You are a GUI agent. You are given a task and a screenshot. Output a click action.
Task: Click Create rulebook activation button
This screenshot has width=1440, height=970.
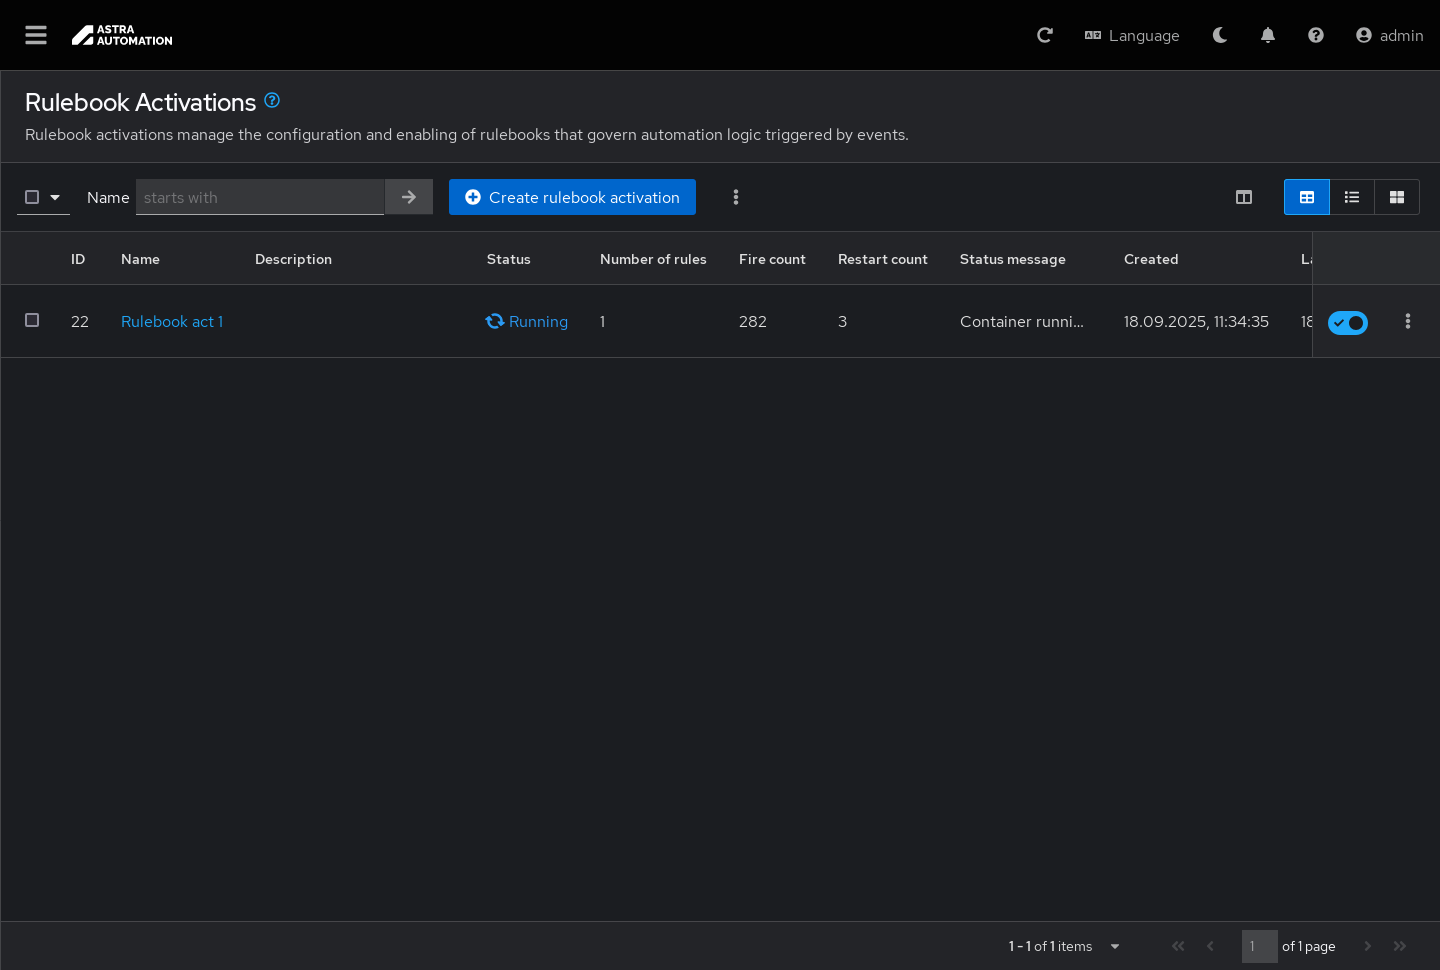[x=572, y=197]
